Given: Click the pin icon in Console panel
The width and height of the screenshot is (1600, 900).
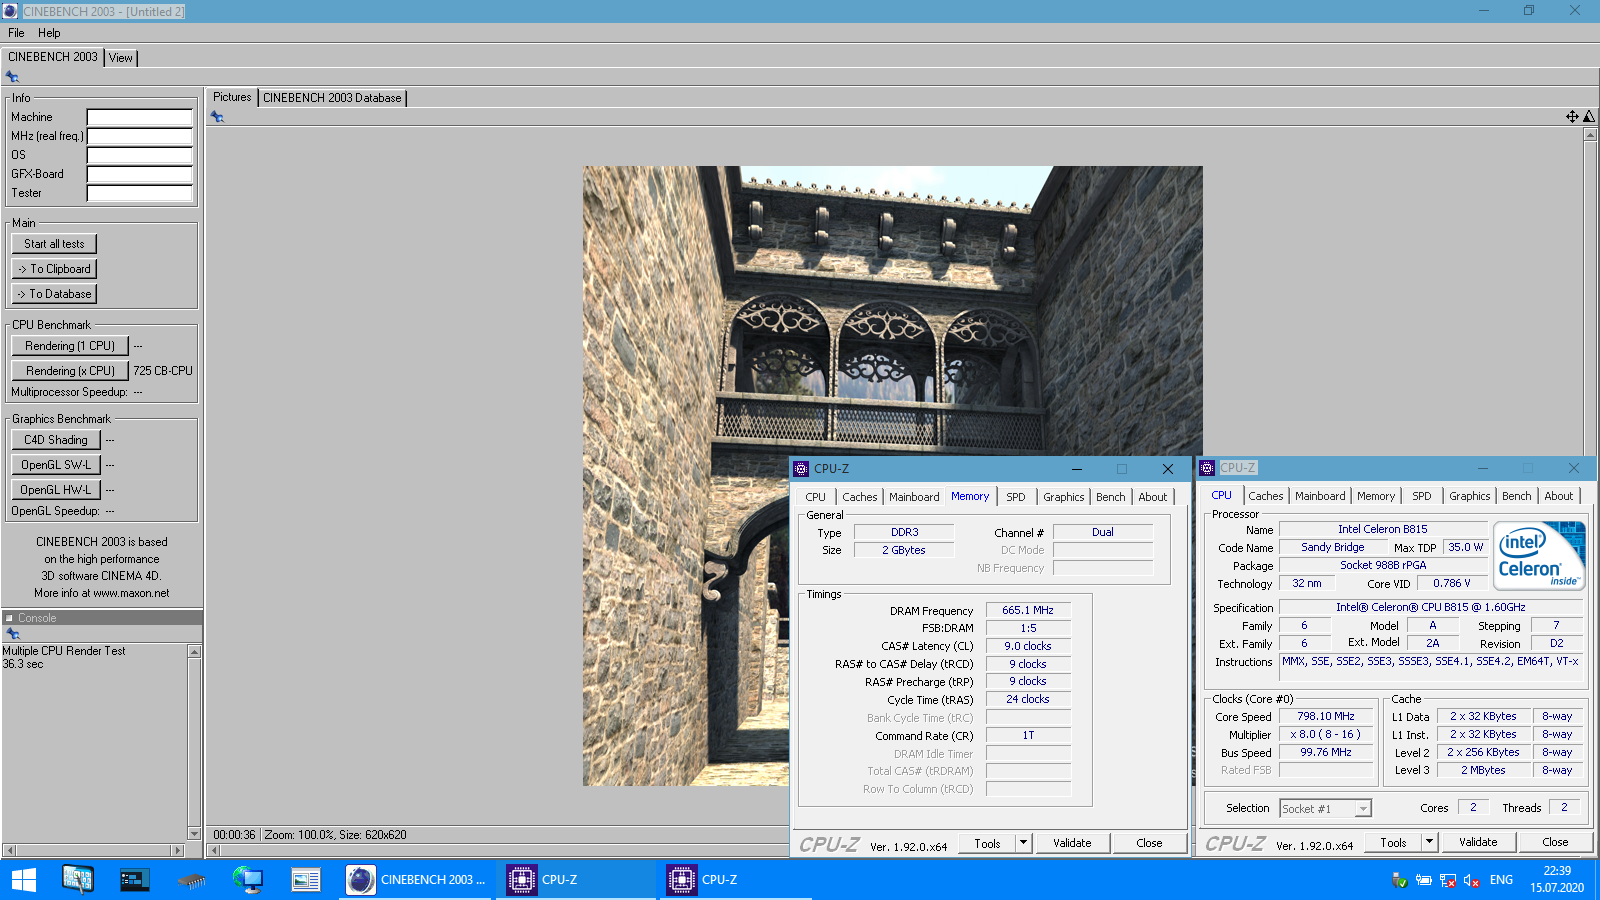Looking at the screenshot, I should (x=13, y=634).
